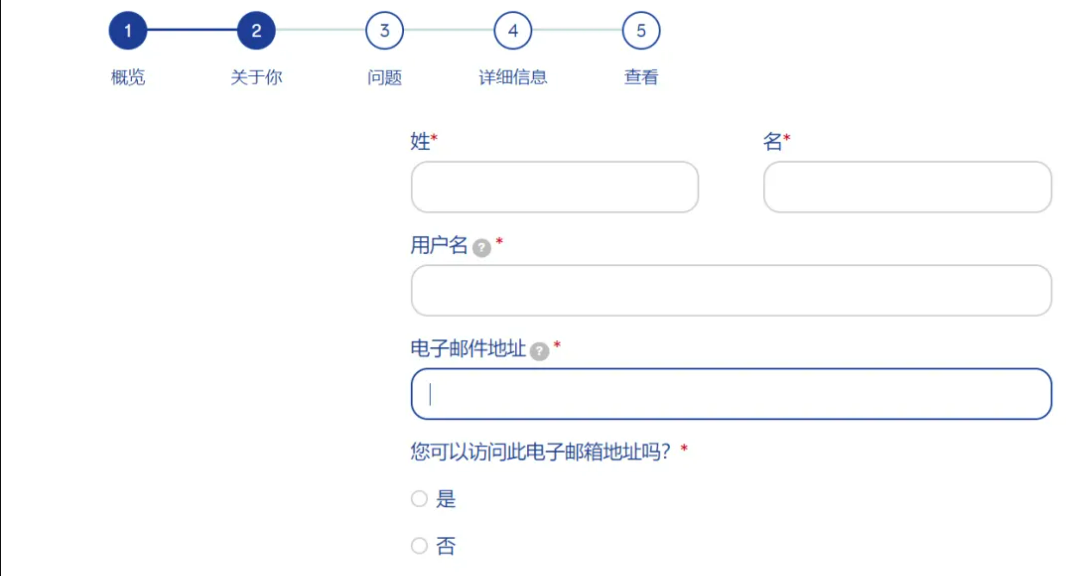Screen dimensions: 1073x576
Task: Jump to step 4 circle
Action: [x=513, y=31]
